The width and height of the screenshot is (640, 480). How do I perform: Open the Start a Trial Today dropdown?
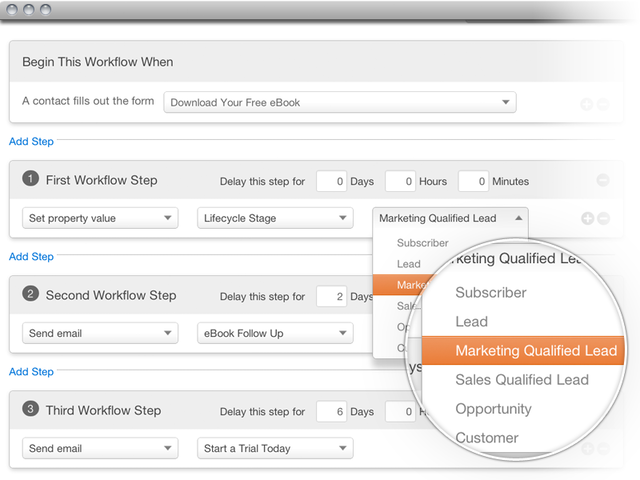(x=275, y=448)
